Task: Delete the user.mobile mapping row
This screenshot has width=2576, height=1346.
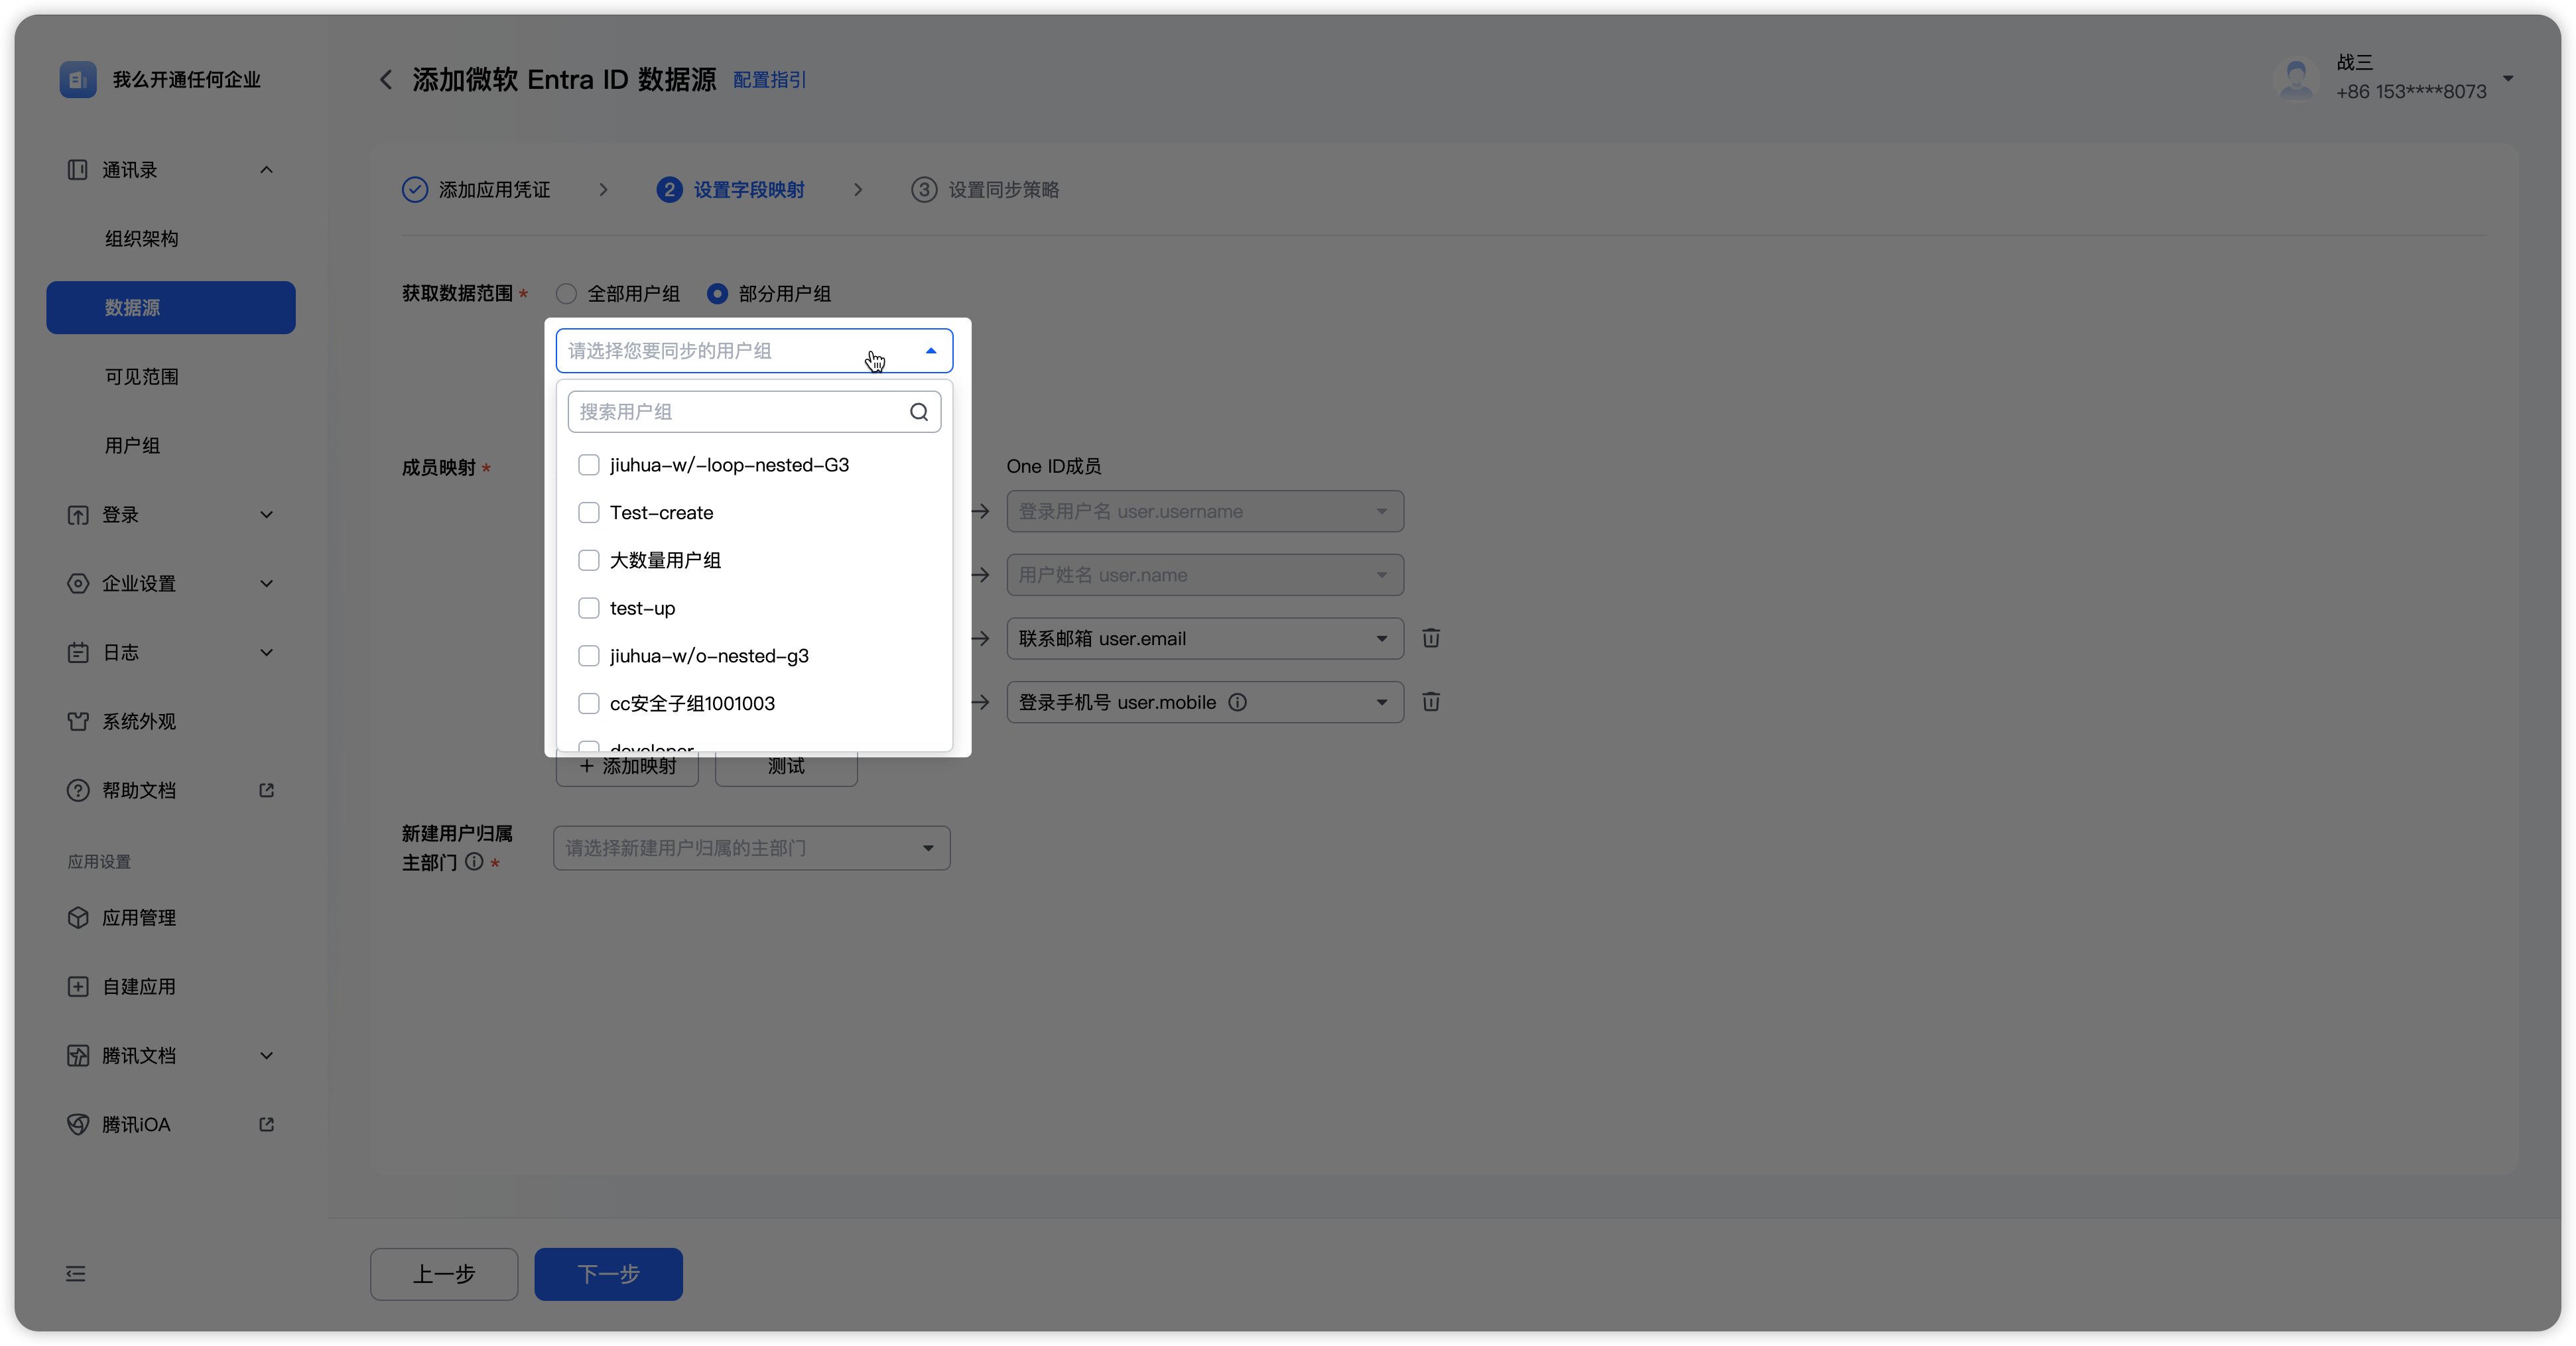Action: (1431, 702)
